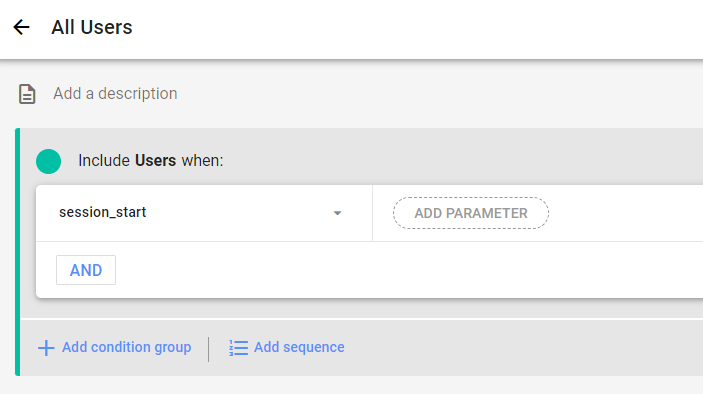The image size is (703, 394).
Task: Open the session_start event selector
Action: 204,213
